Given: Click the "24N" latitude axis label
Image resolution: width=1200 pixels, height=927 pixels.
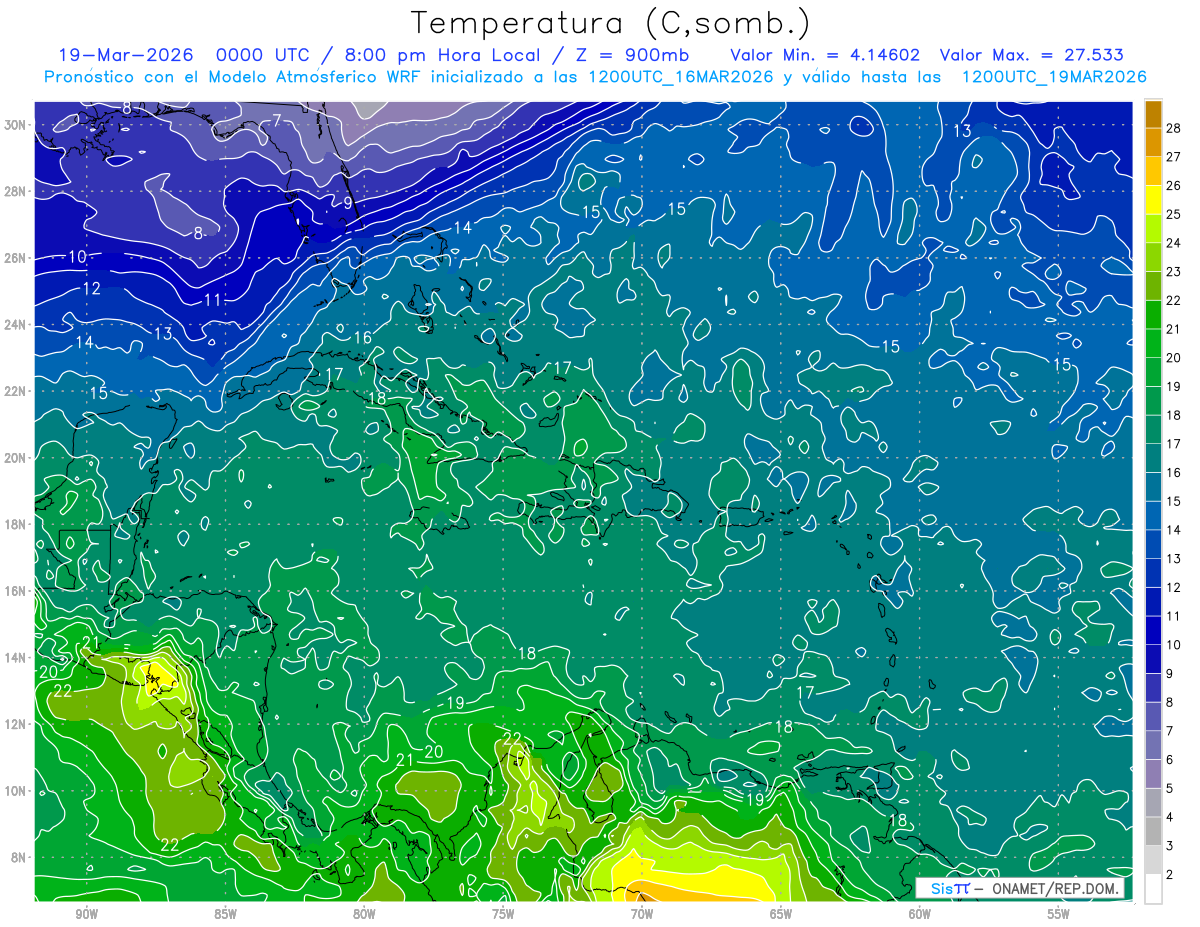Looking at the screenshot, I should [x=16, y=324].
